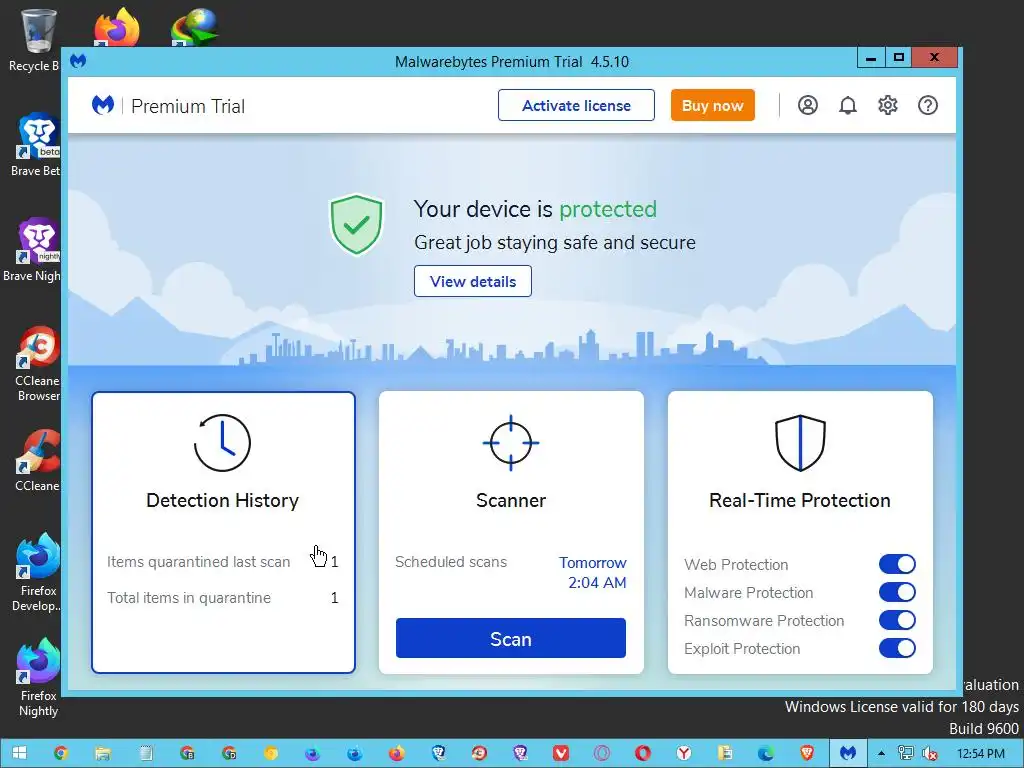Select the Brave Beta desktop shortcut

(x=36, y=145)
